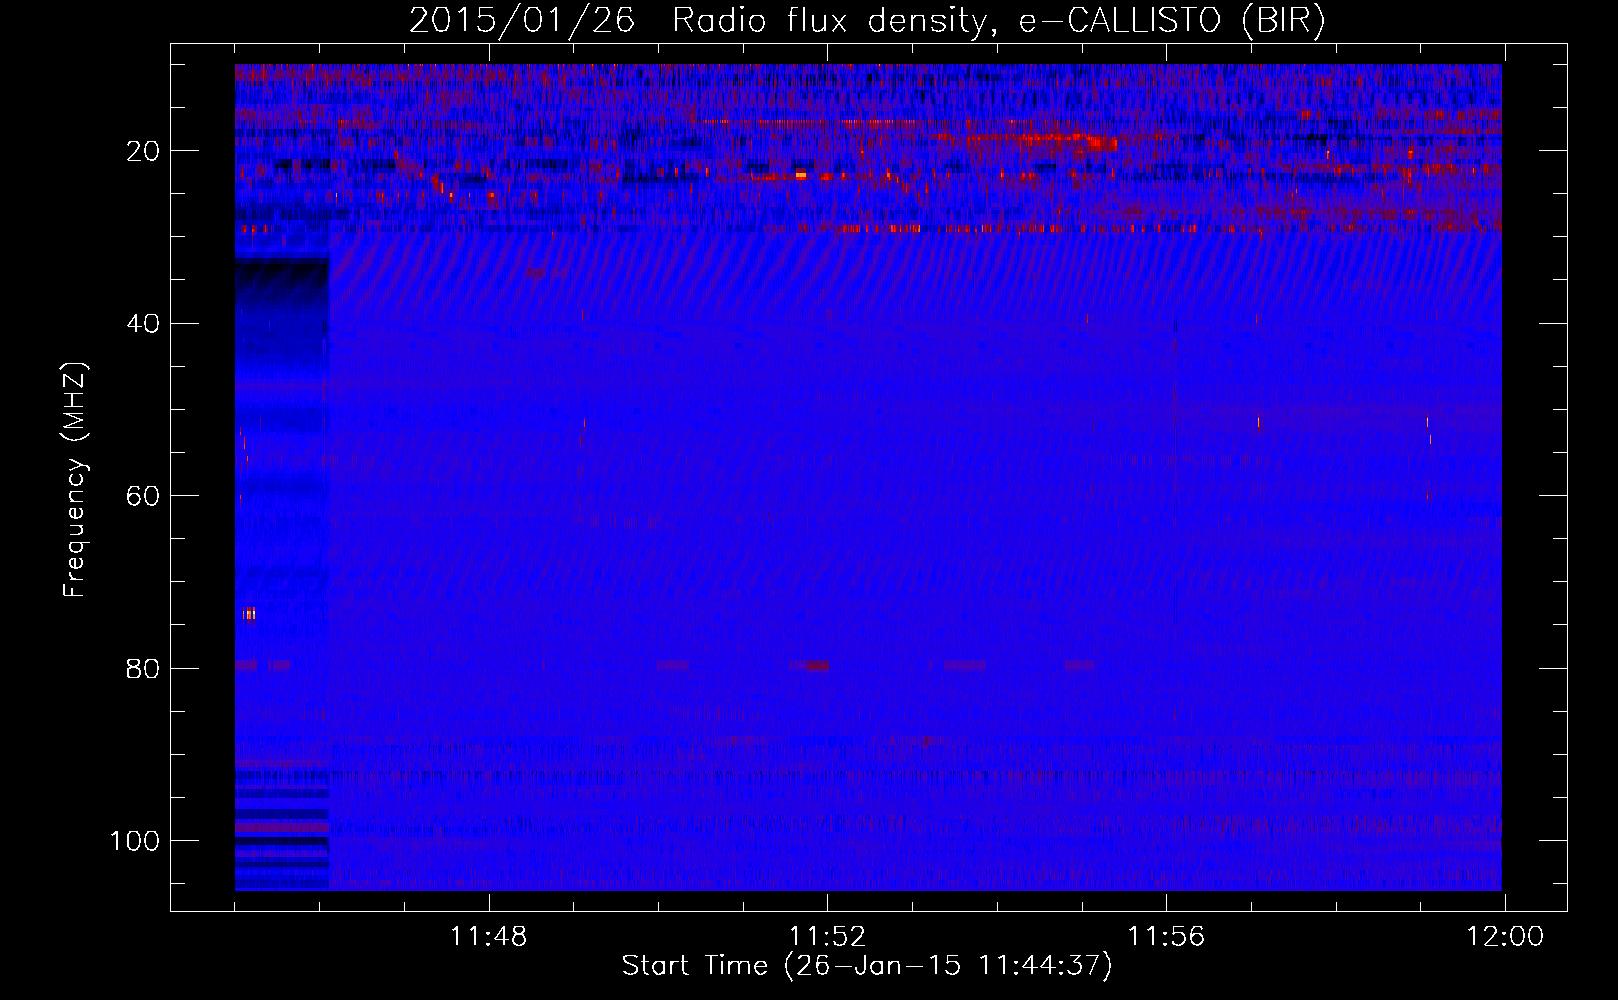Click the x-axis time label '12:00'
Viewport: 1618px width, 1000px height.
tap(1505, 937)
